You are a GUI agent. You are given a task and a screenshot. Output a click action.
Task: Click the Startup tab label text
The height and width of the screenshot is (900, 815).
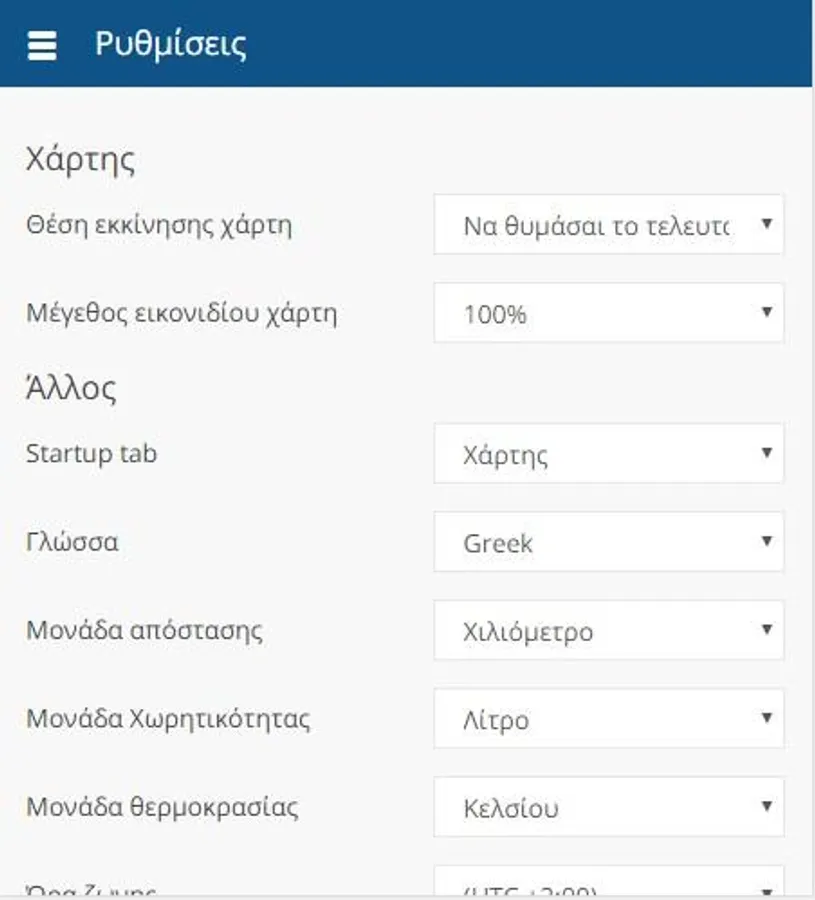click(91, 454)
